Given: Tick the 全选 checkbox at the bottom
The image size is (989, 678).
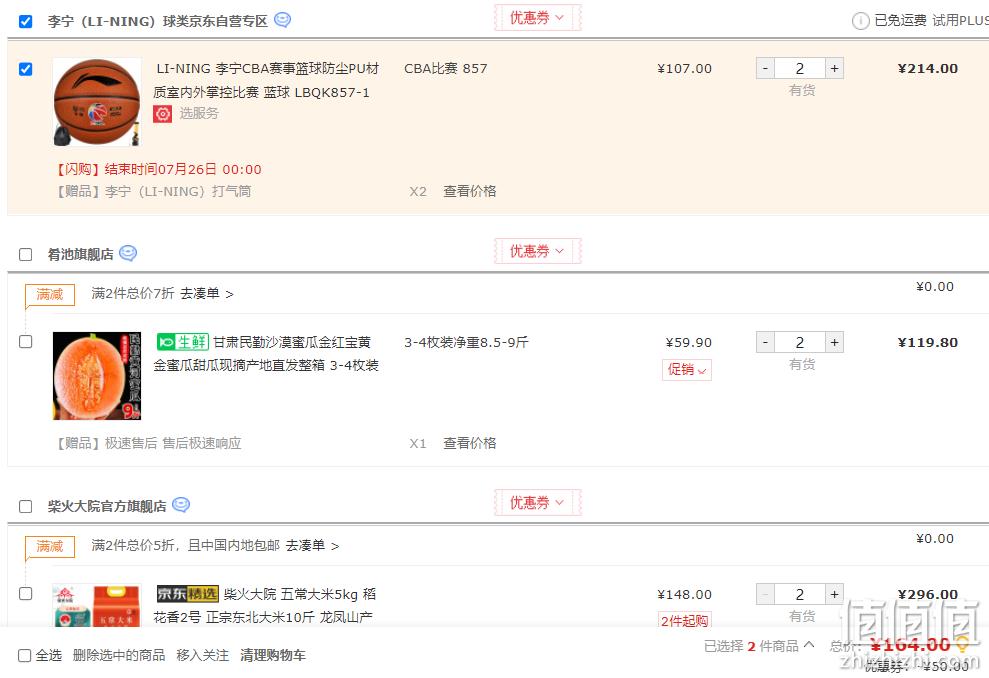Looking at the screenshot, I should coord(25,655).
